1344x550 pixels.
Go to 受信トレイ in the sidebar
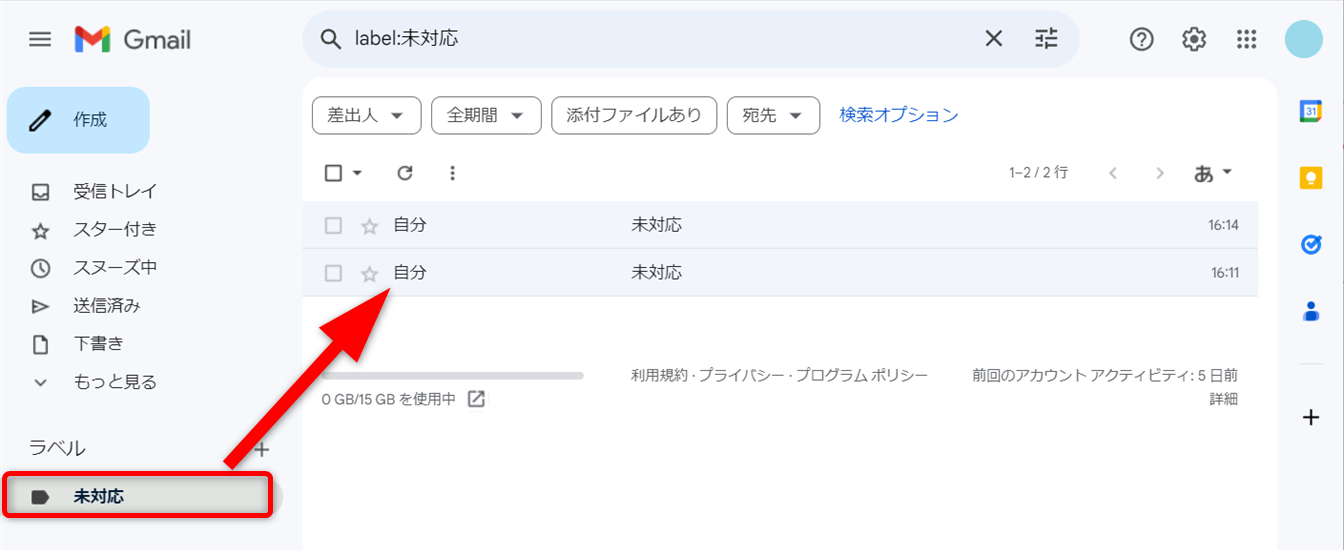coord(114,191)
